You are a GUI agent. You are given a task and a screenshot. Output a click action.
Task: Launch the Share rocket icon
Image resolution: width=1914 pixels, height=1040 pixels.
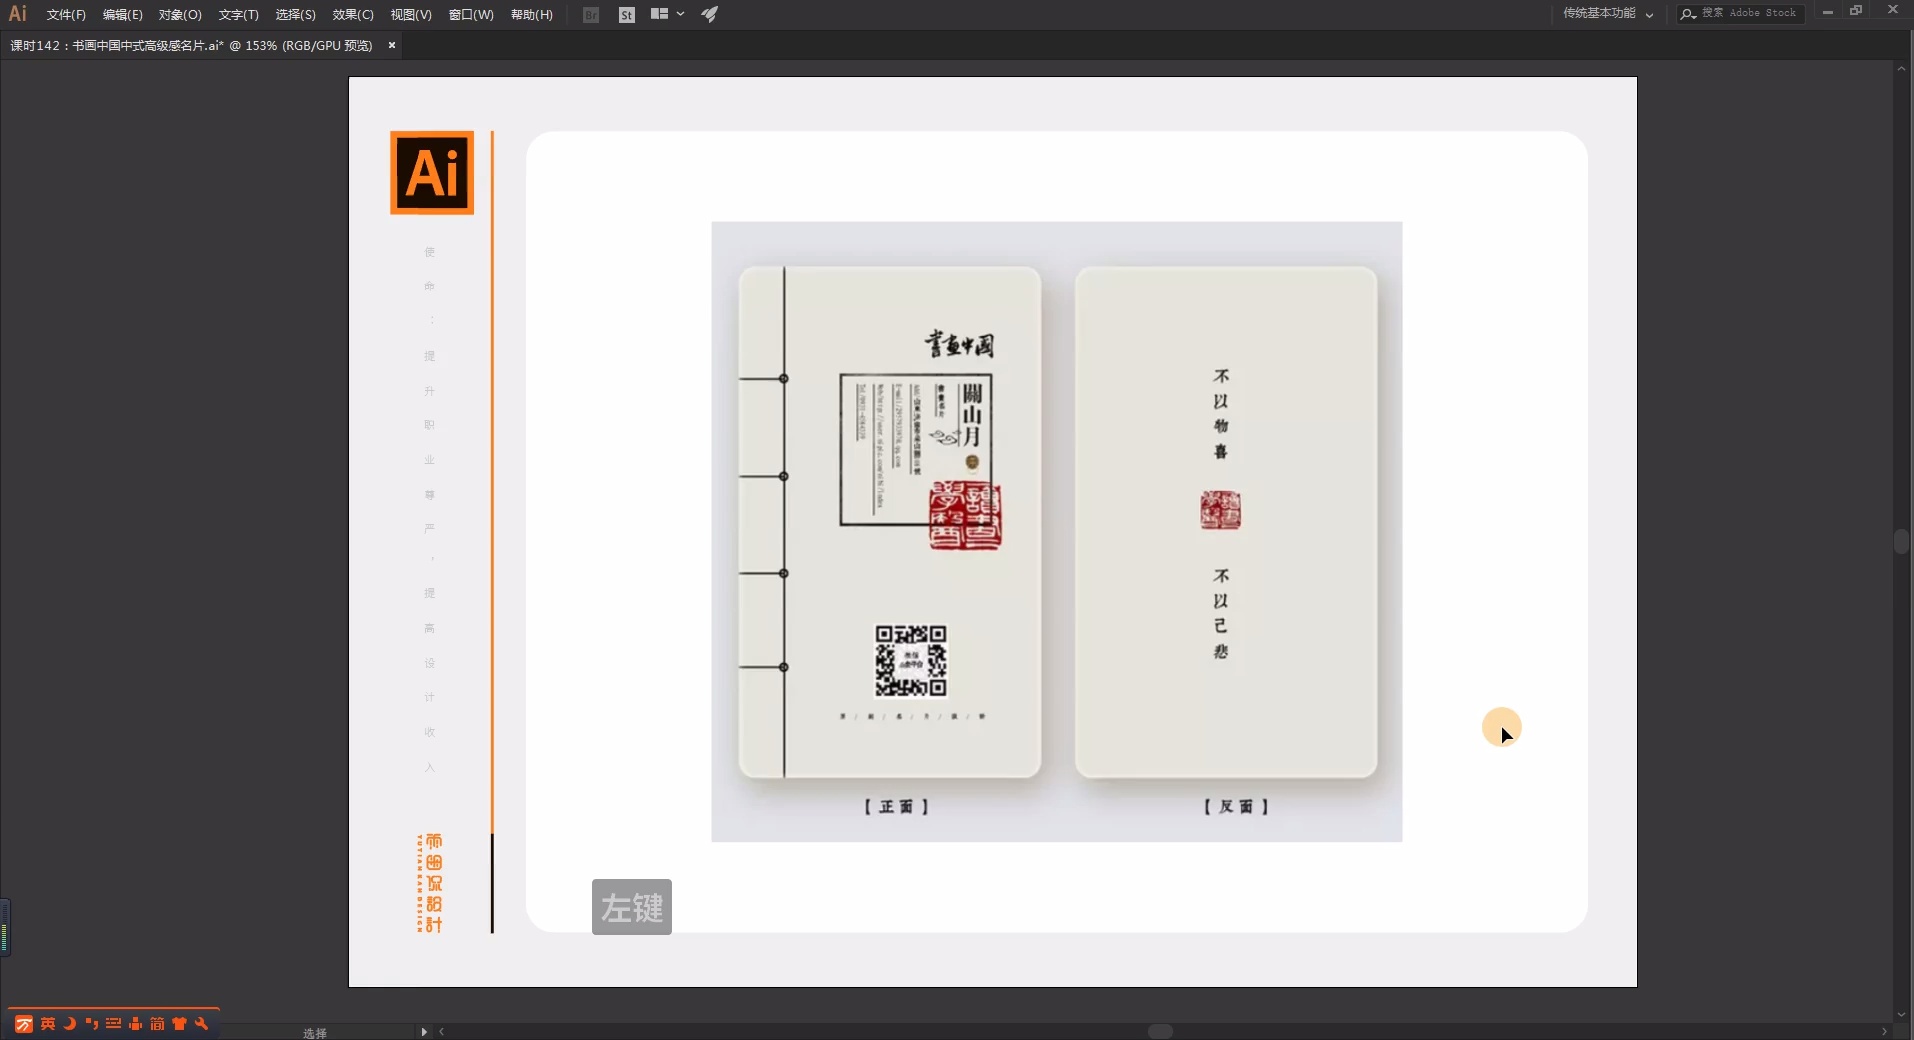(x=709, y=14)
